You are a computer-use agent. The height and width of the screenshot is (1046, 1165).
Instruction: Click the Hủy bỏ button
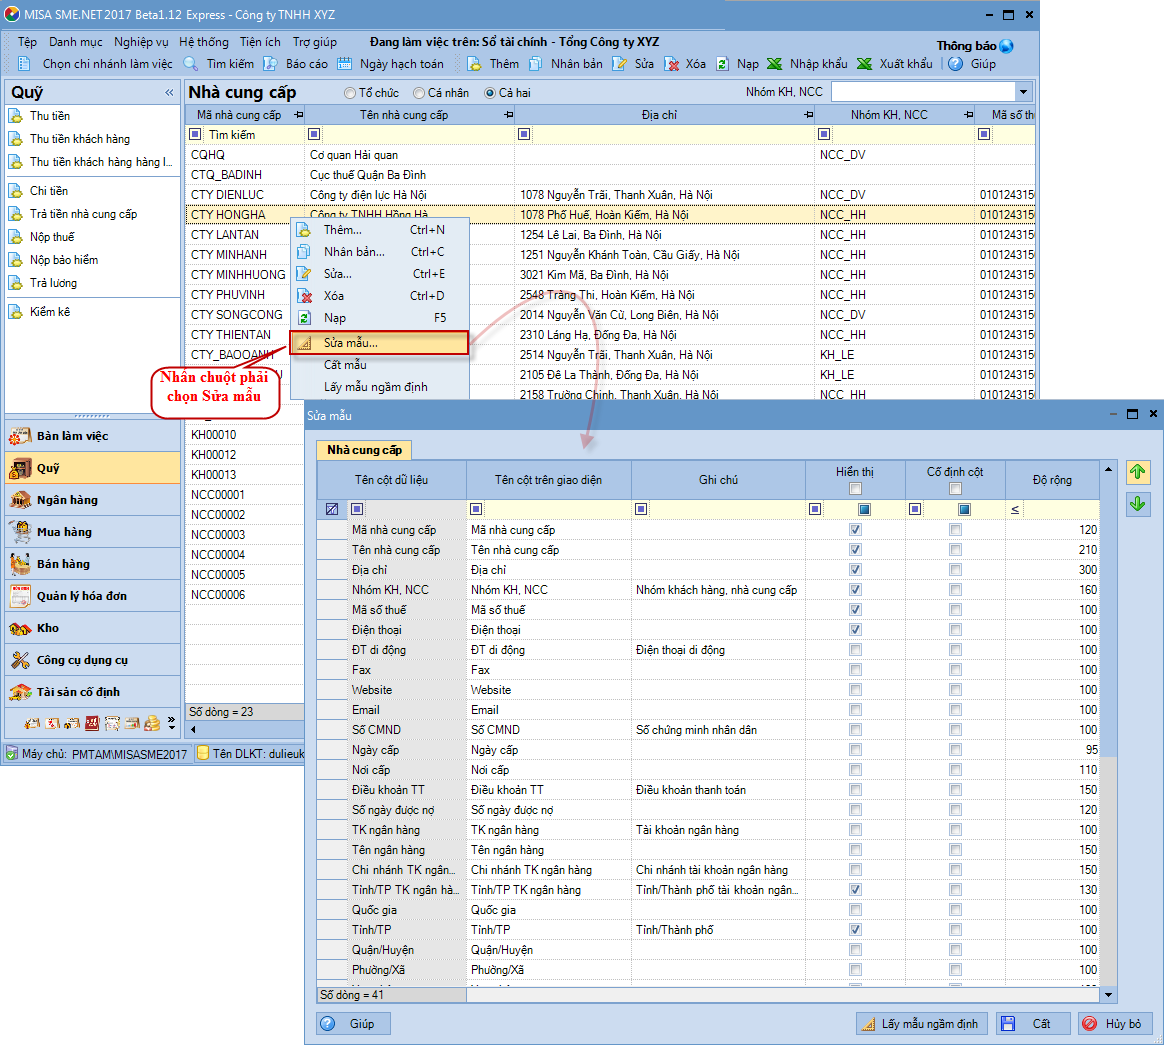(x=1114, y=1024)
